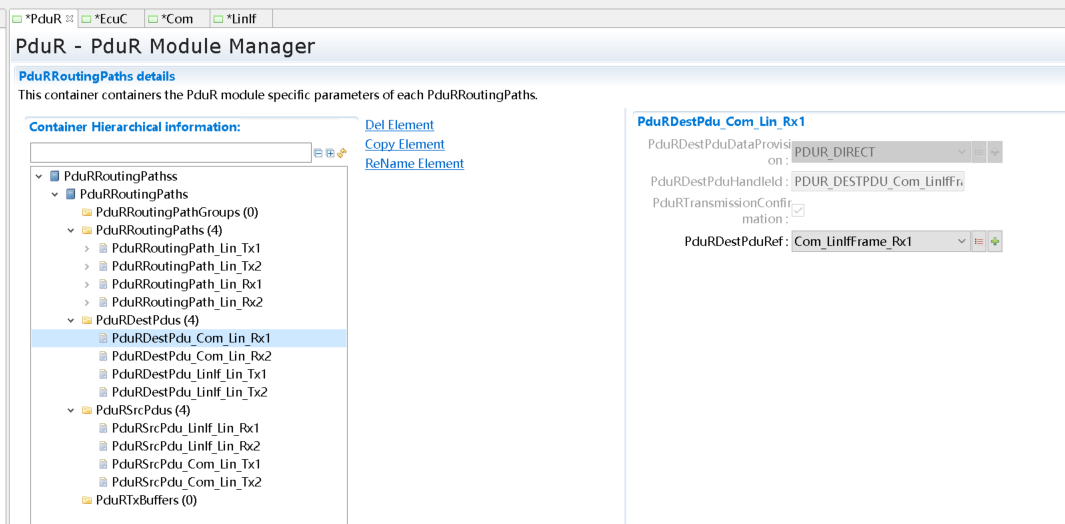Collapse the PduRSrcPdus (4) folder
Image resolution: width=1065 pixels, height=524 pixels.
click(x=71, y=410)
